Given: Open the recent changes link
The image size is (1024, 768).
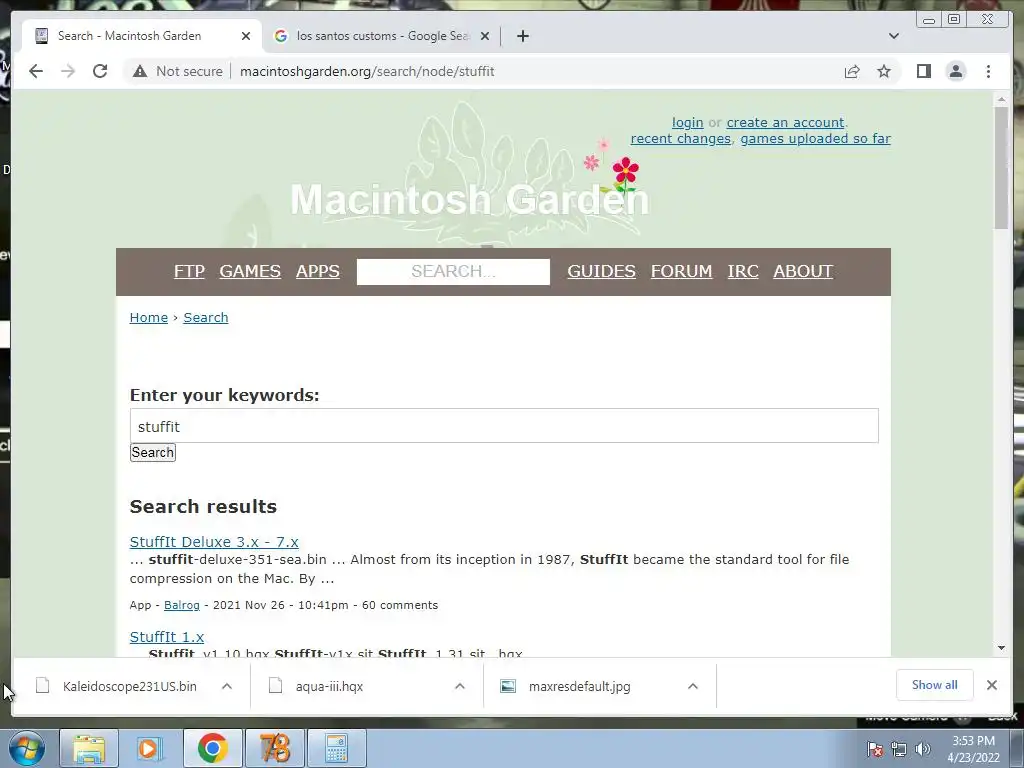Looking at the screenshot, I should tap(680, 138).
